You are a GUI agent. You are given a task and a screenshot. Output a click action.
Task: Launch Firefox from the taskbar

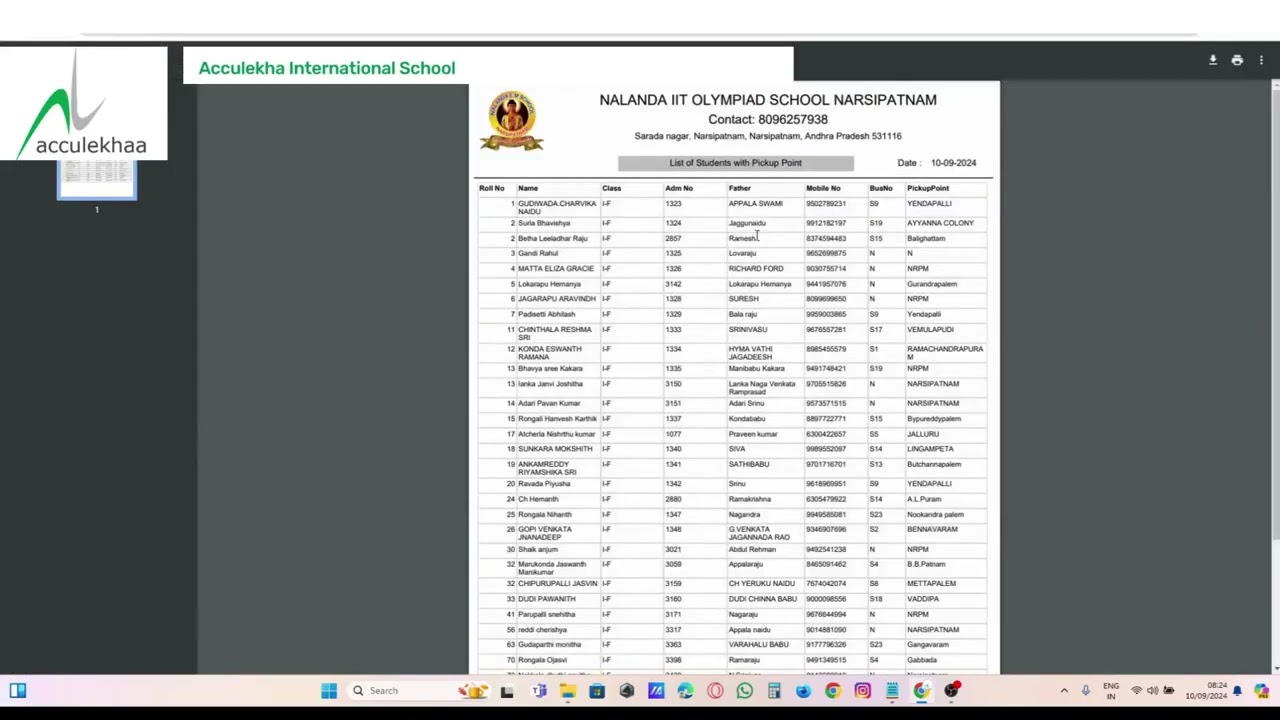click(x=803, y=690)
